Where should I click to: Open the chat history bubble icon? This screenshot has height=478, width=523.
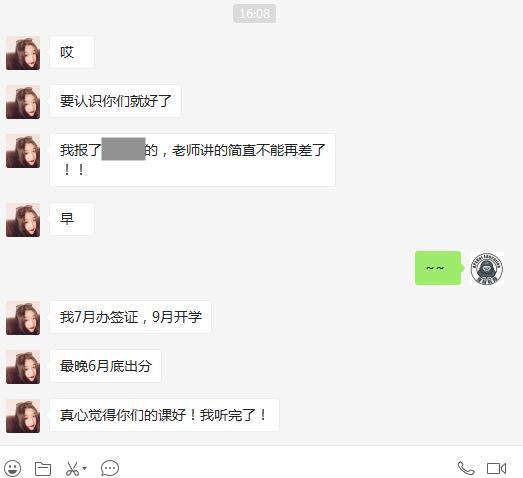[110, 468]
